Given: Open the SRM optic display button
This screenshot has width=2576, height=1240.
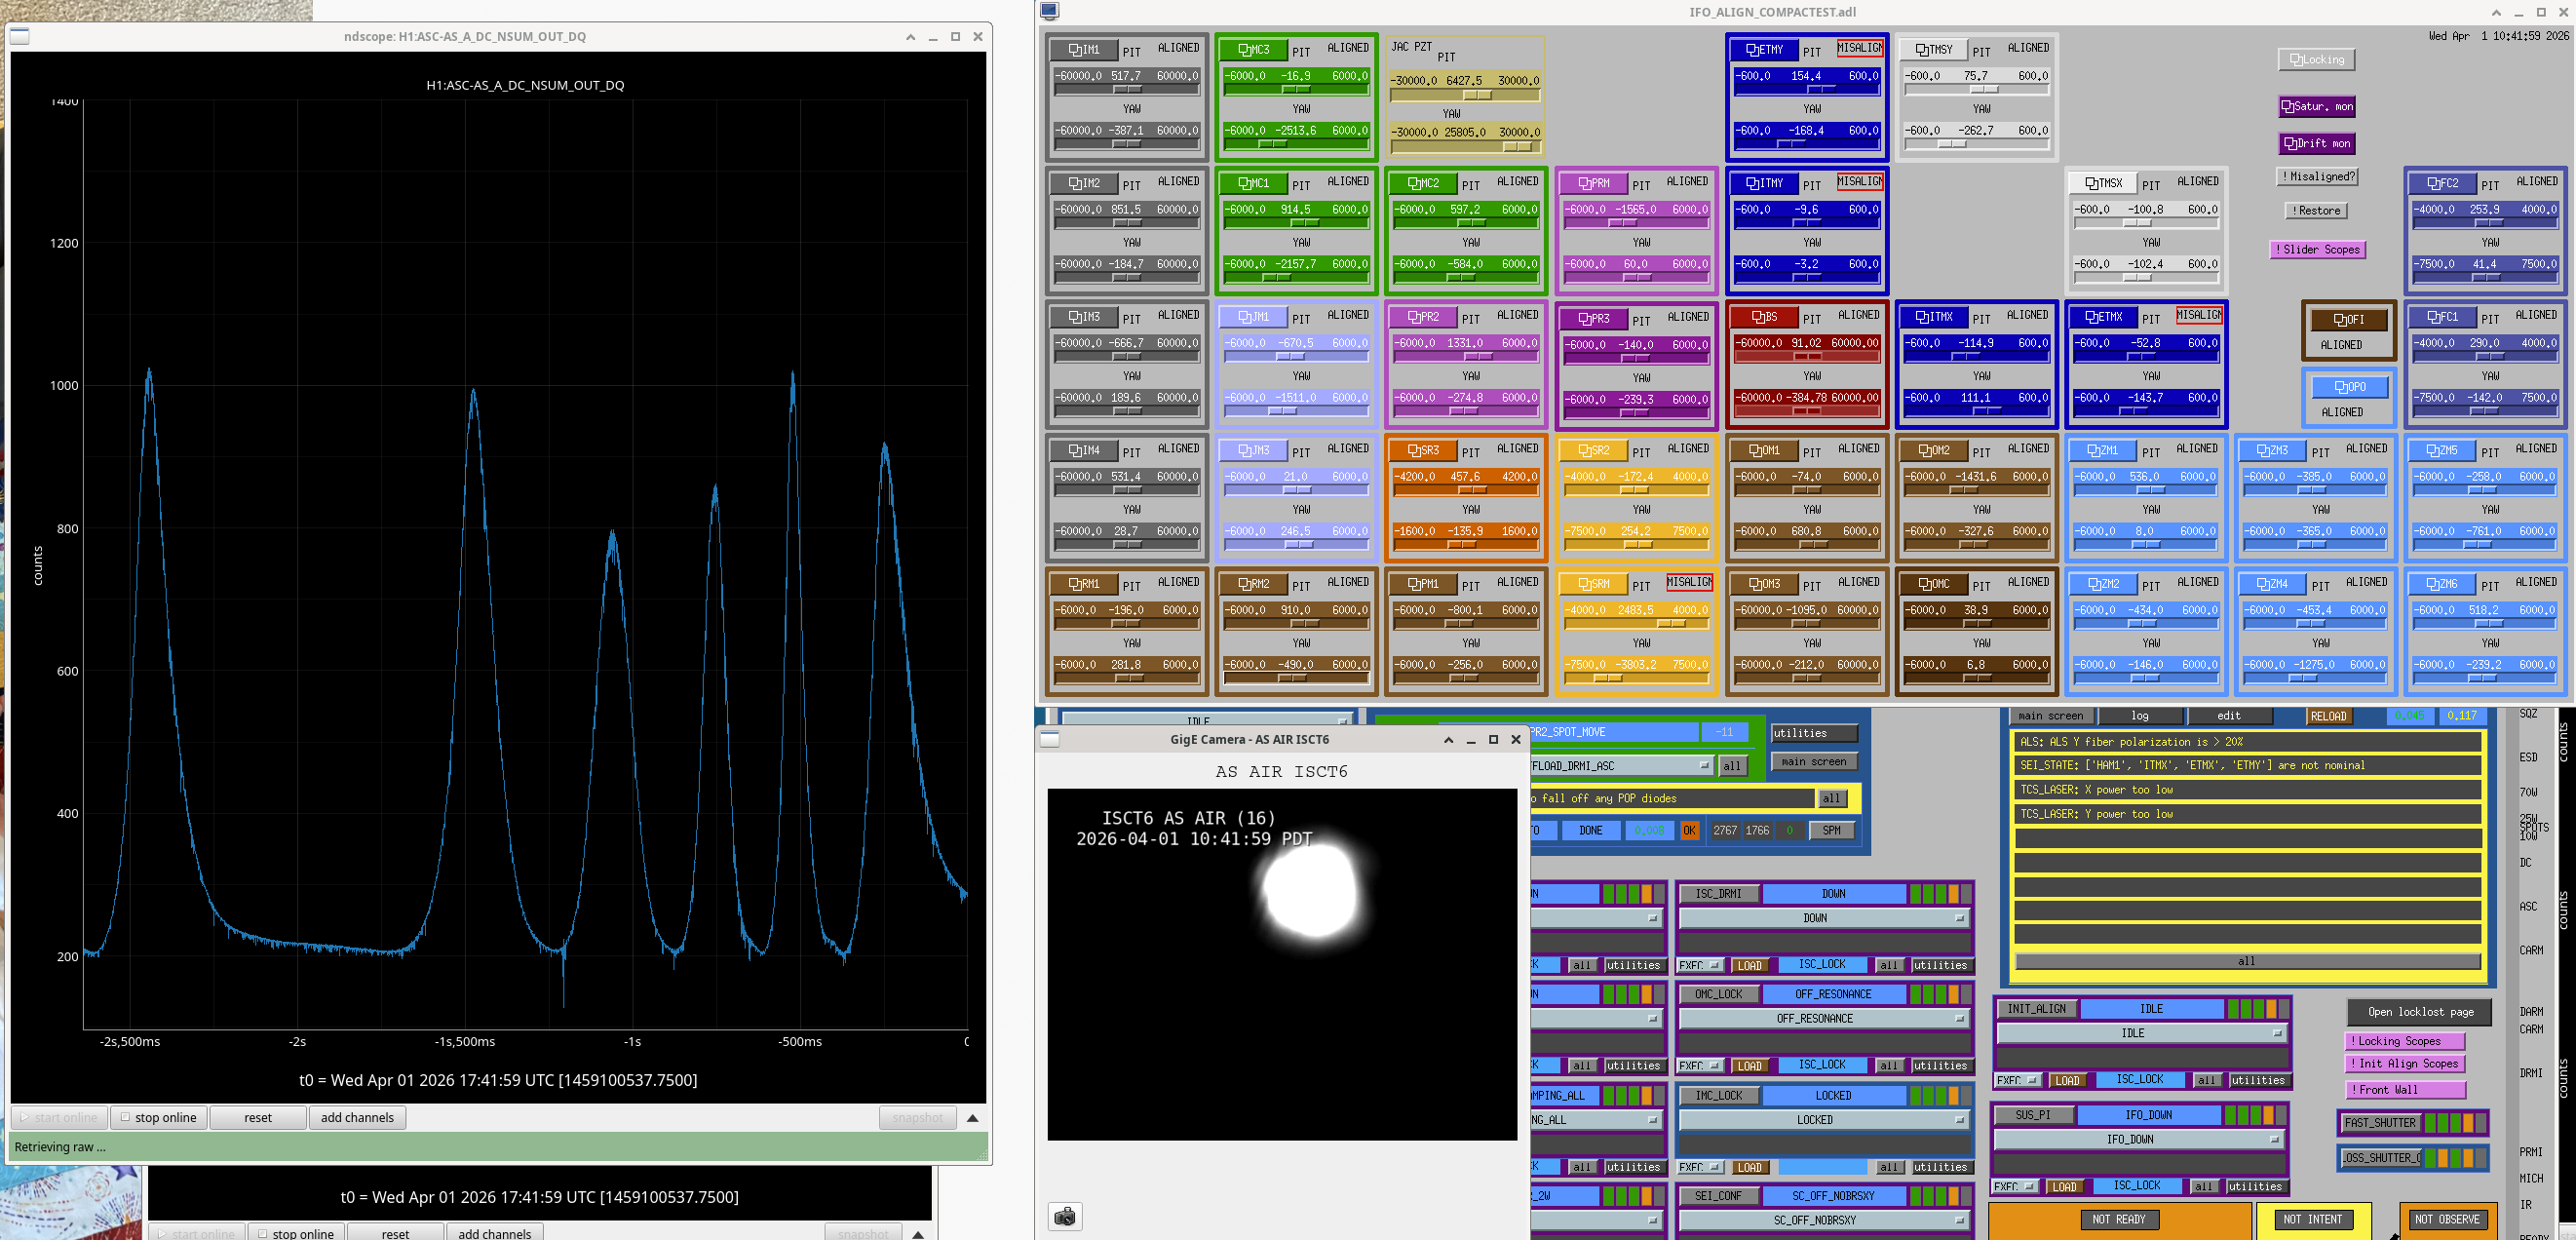Looking at the screenshot, I should [x=1593, y=584].
